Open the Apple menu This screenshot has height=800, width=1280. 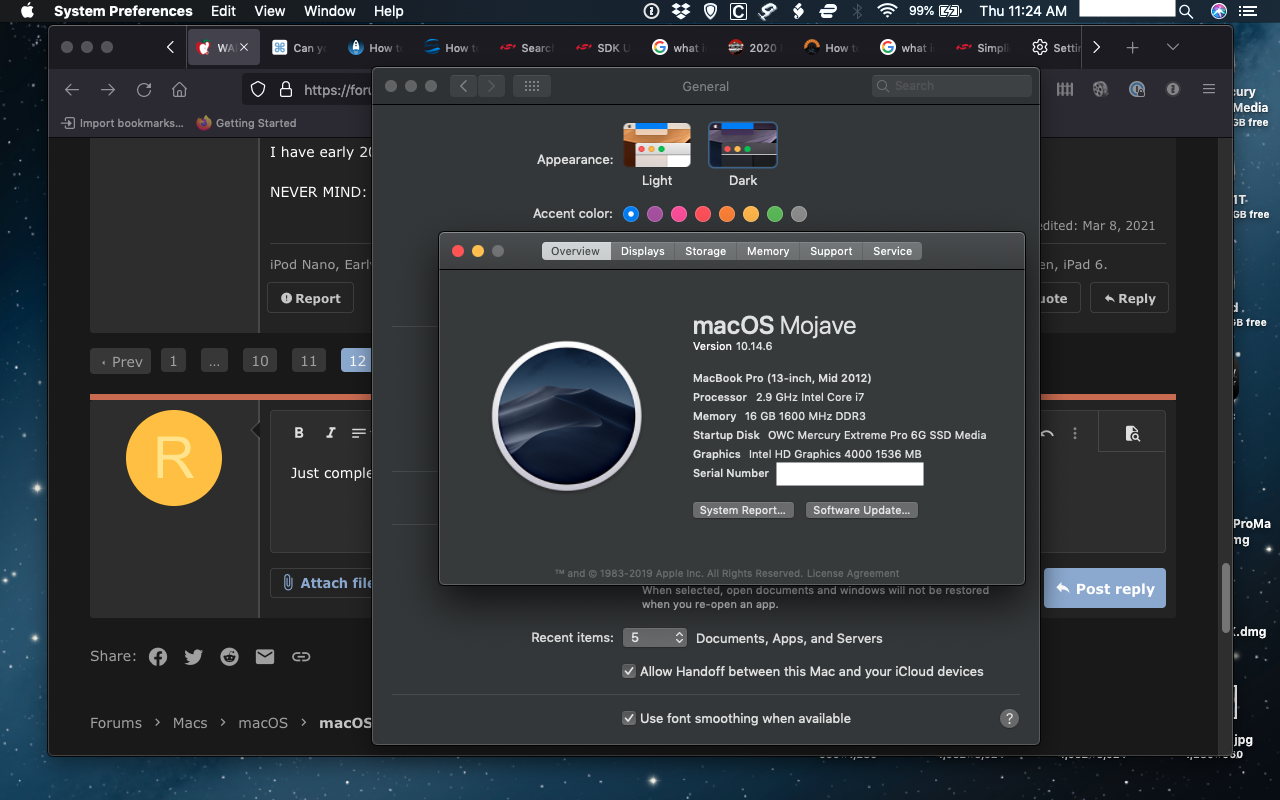point(27,11)
